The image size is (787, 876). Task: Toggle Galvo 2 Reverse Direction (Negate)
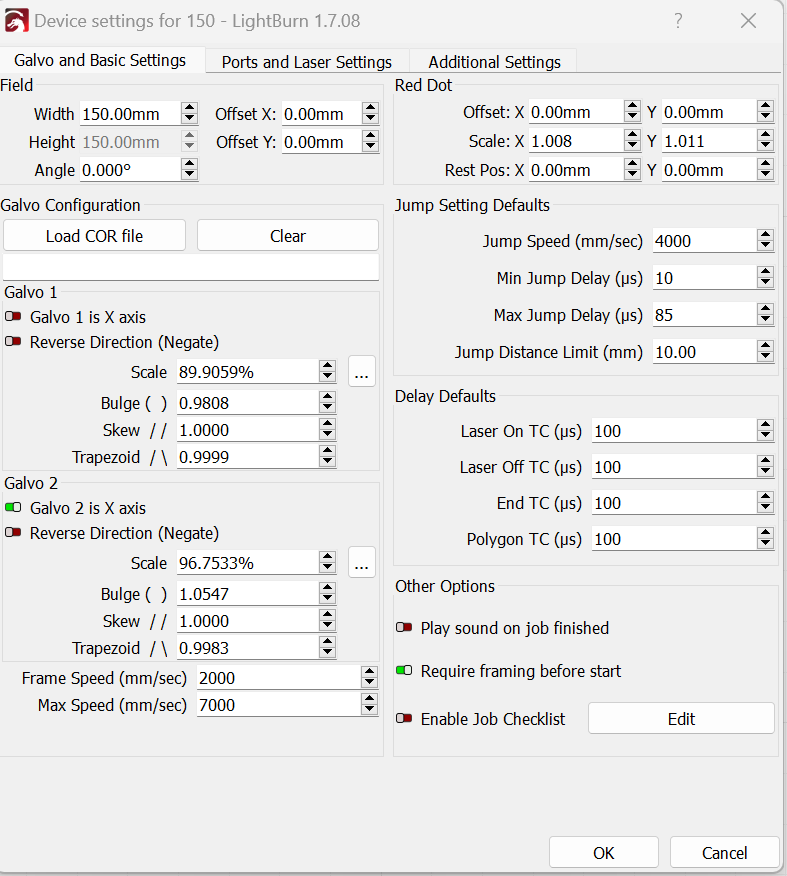point(13,532)
